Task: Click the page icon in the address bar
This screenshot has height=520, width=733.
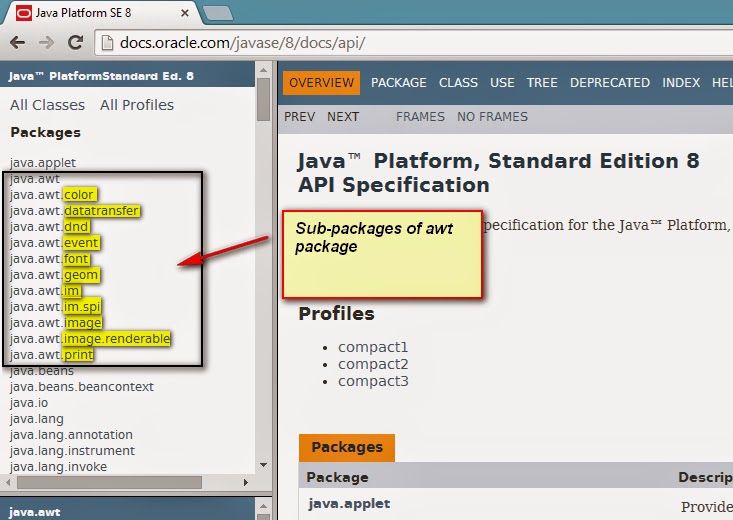Action: pos(108,43)
